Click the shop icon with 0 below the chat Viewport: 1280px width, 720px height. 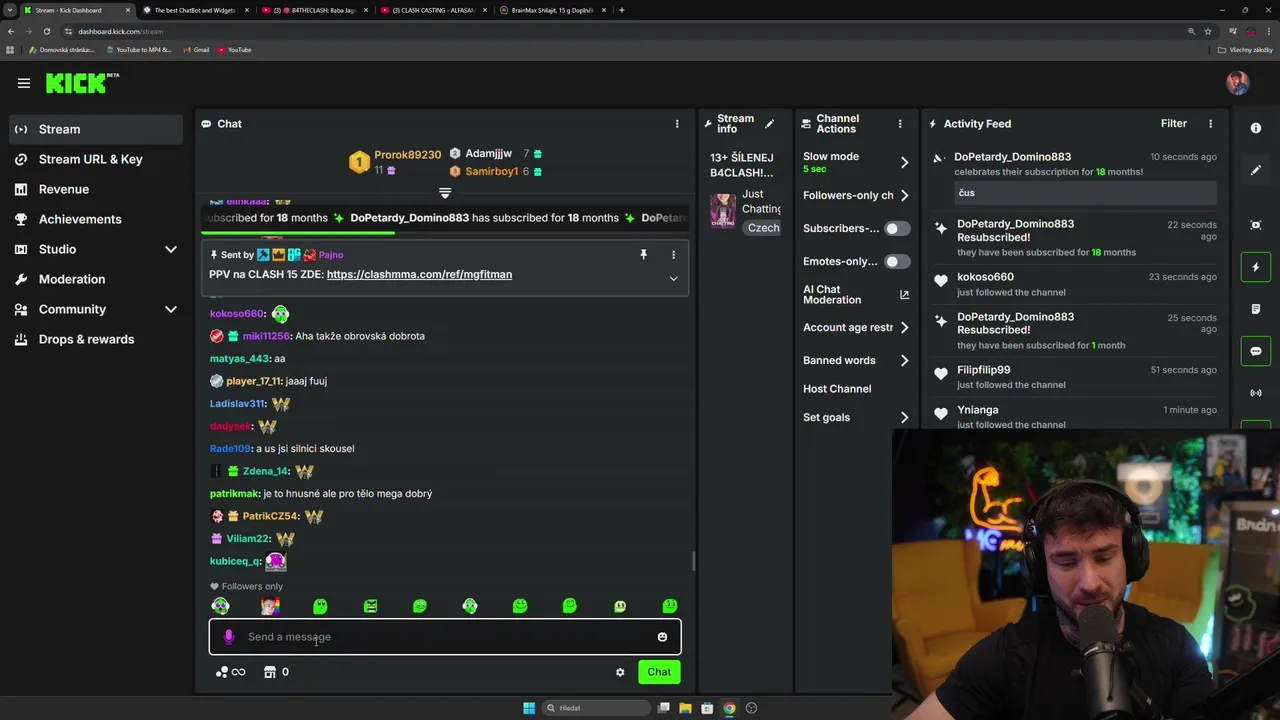pyautogui.click(x=276, y=672)
